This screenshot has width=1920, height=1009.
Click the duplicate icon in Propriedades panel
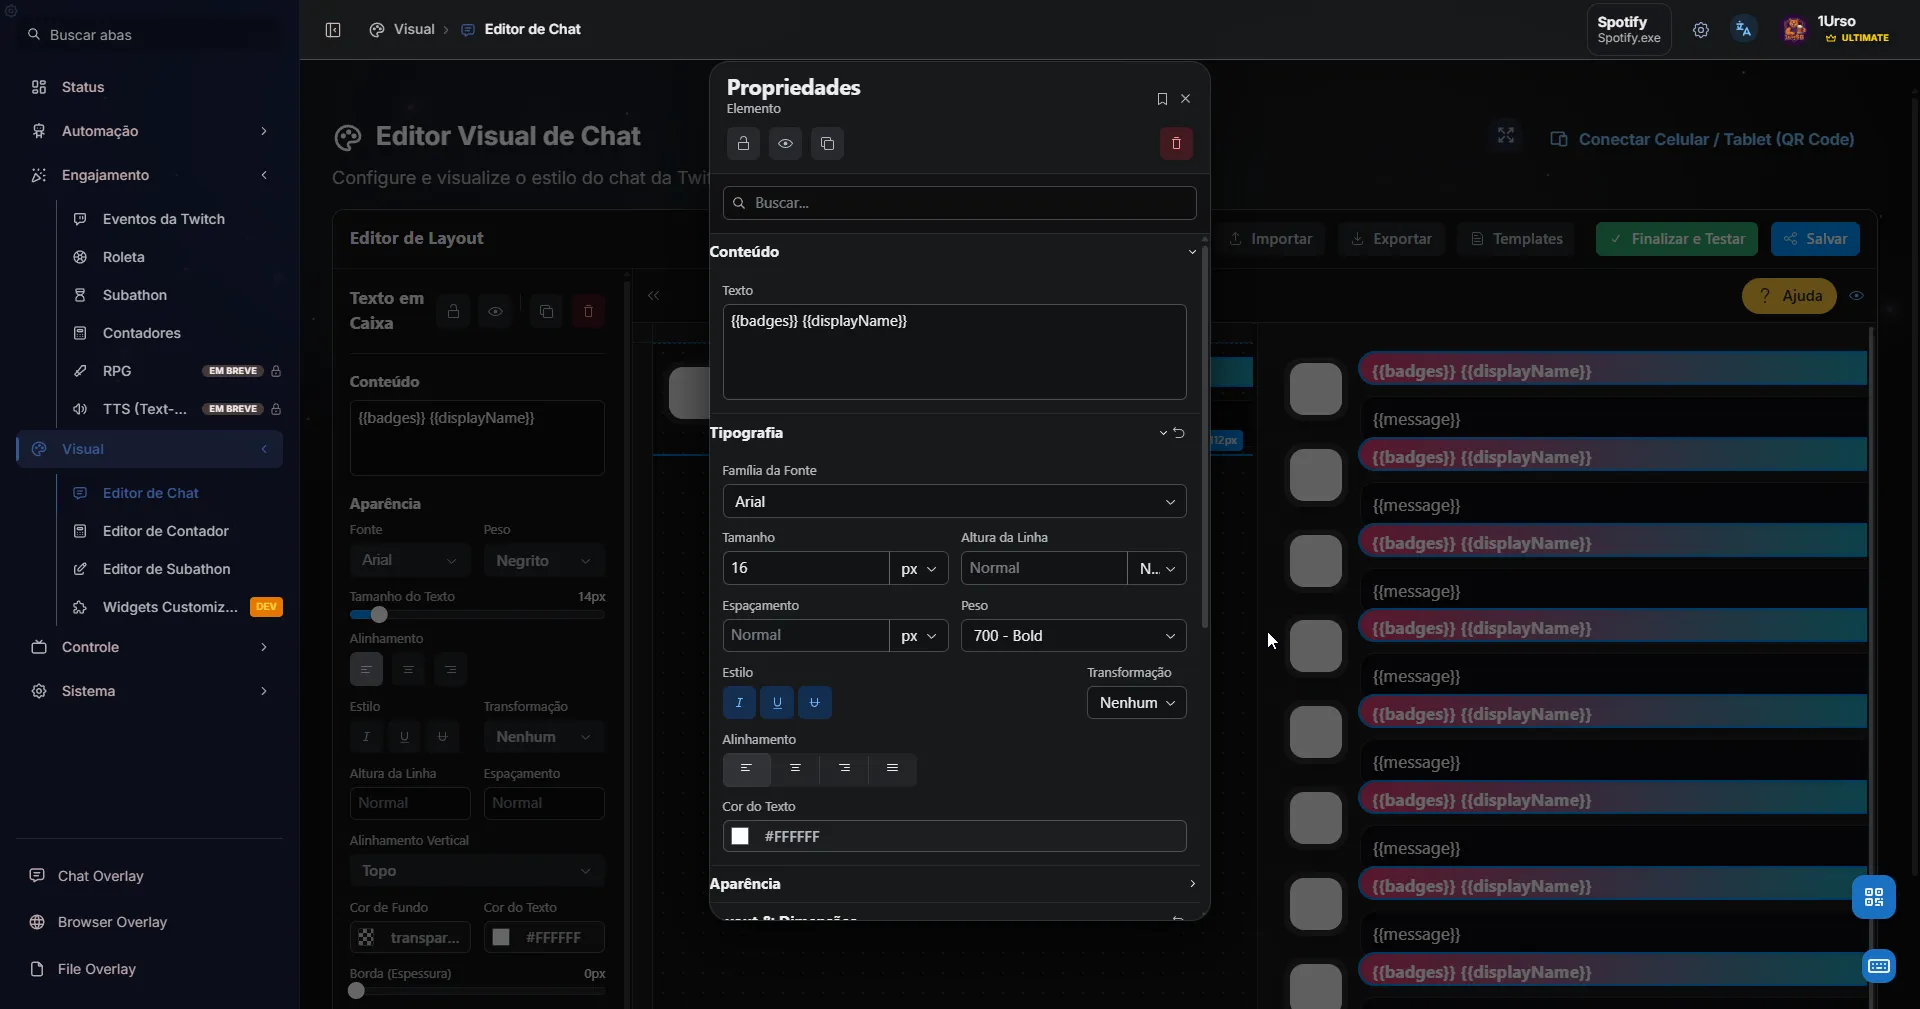[827, 144]
